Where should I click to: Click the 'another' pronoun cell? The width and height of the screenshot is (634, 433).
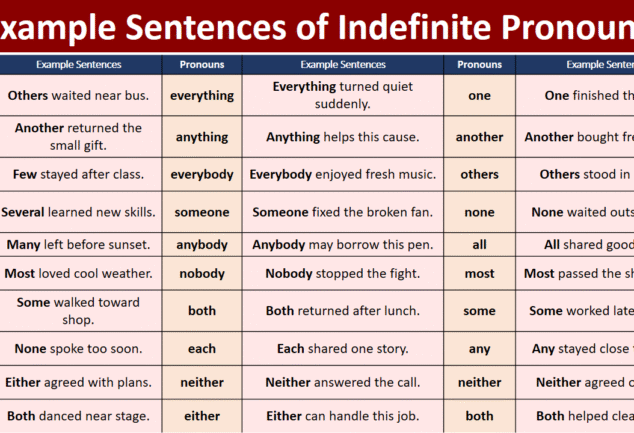pyautogui.click(x=480, y=137)
